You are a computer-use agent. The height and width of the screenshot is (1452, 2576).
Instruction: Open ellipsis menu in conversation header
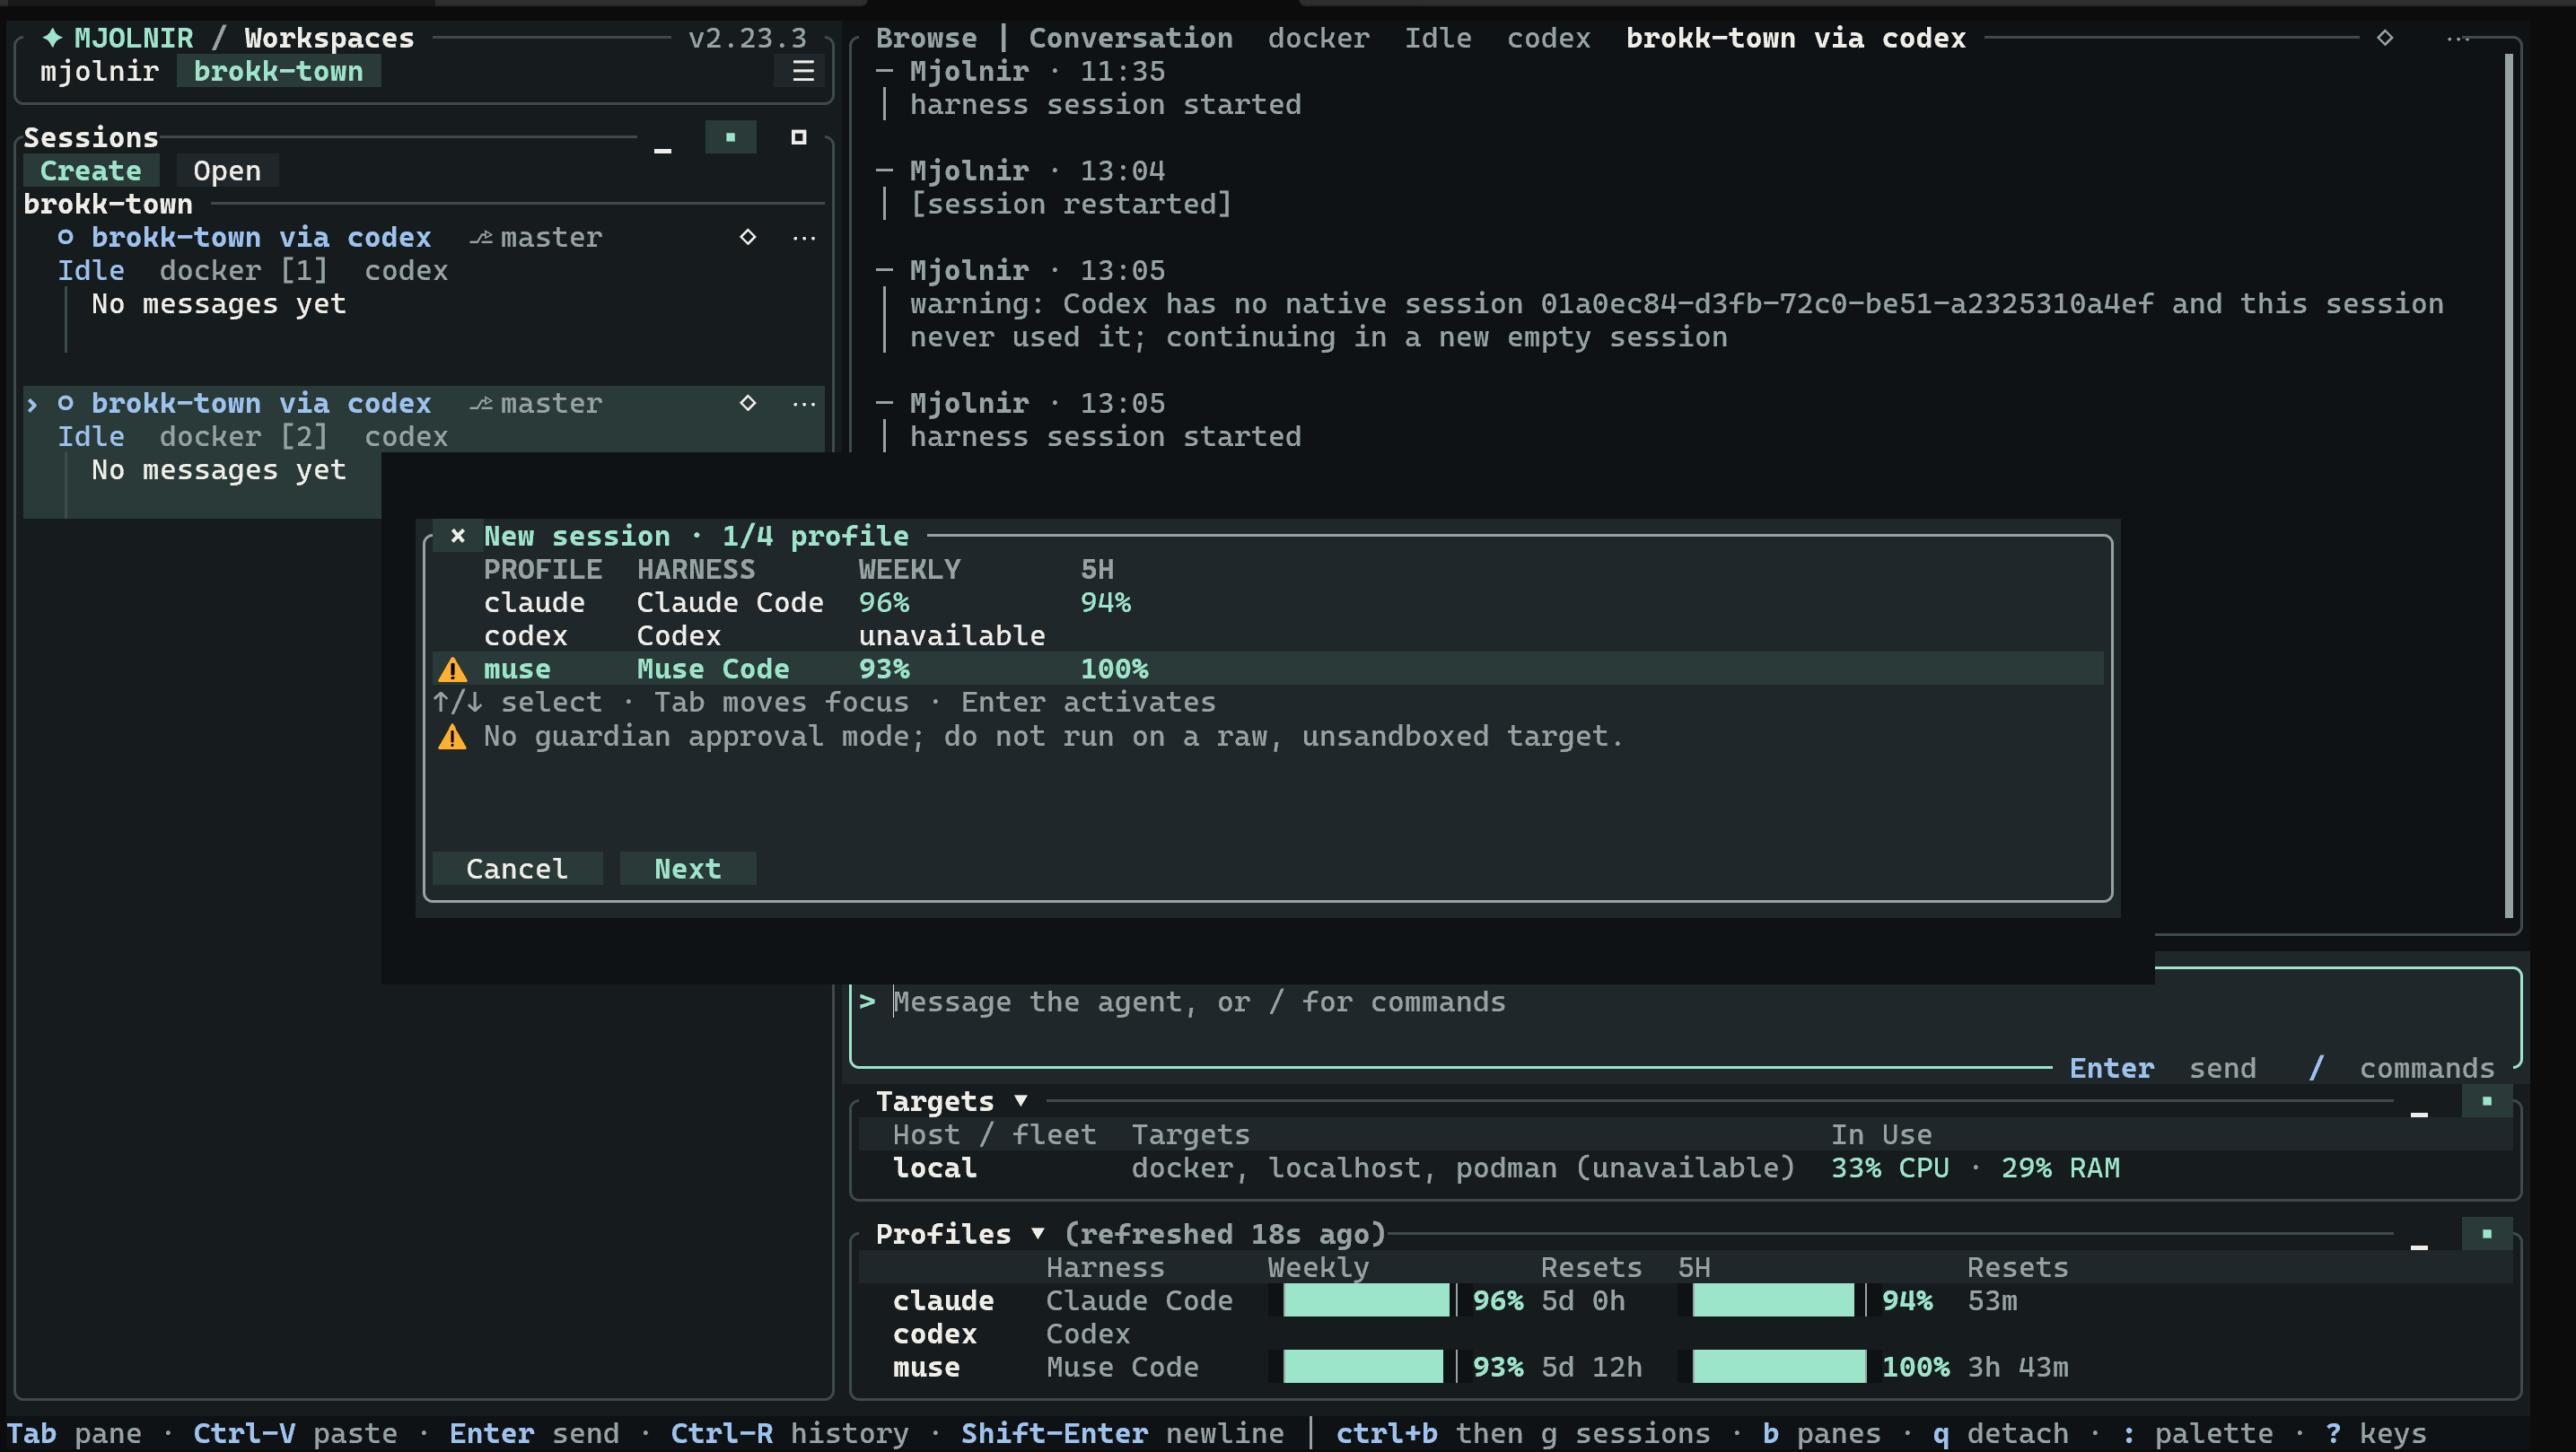[2459, 39]
